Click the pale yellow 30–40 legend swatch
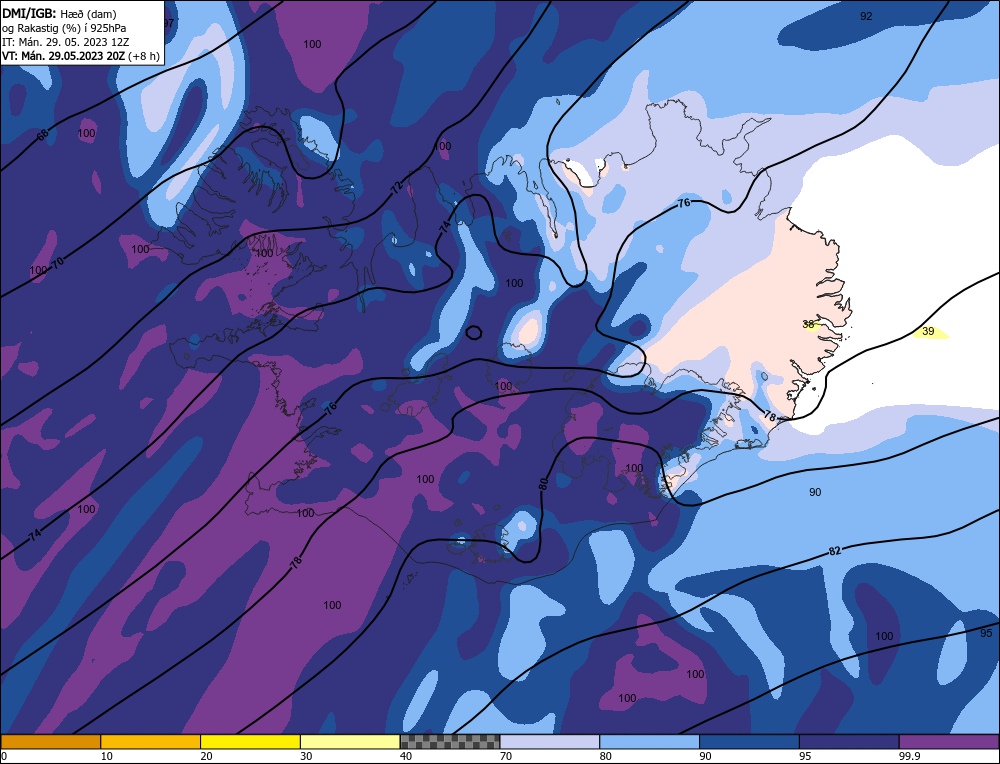1000x764 pixels. [350, 742]
